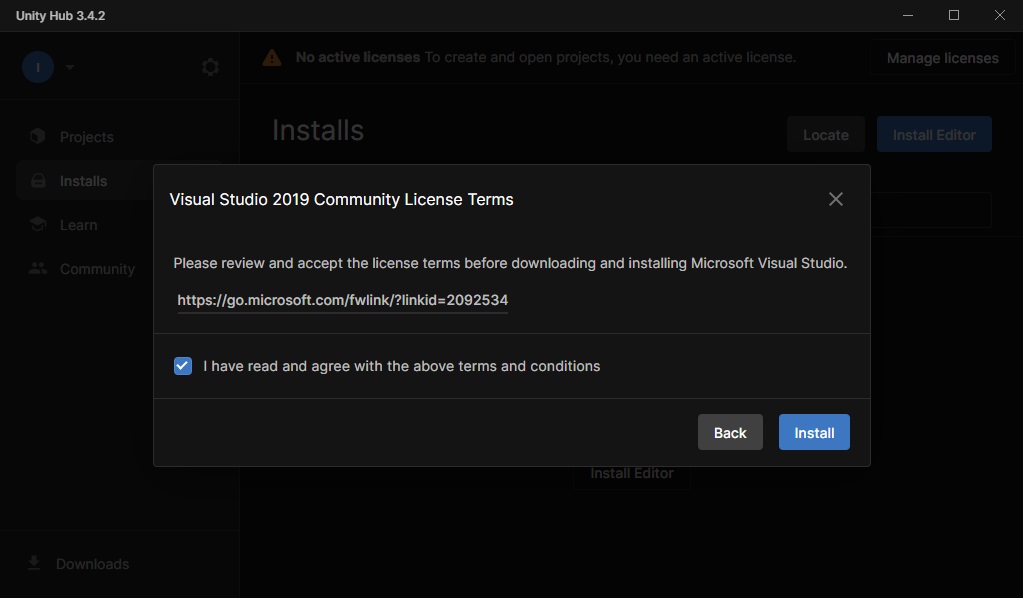Screen dimensions: 1023x598
Task: Click the dialog title text
Action: [x=341, y=200]
